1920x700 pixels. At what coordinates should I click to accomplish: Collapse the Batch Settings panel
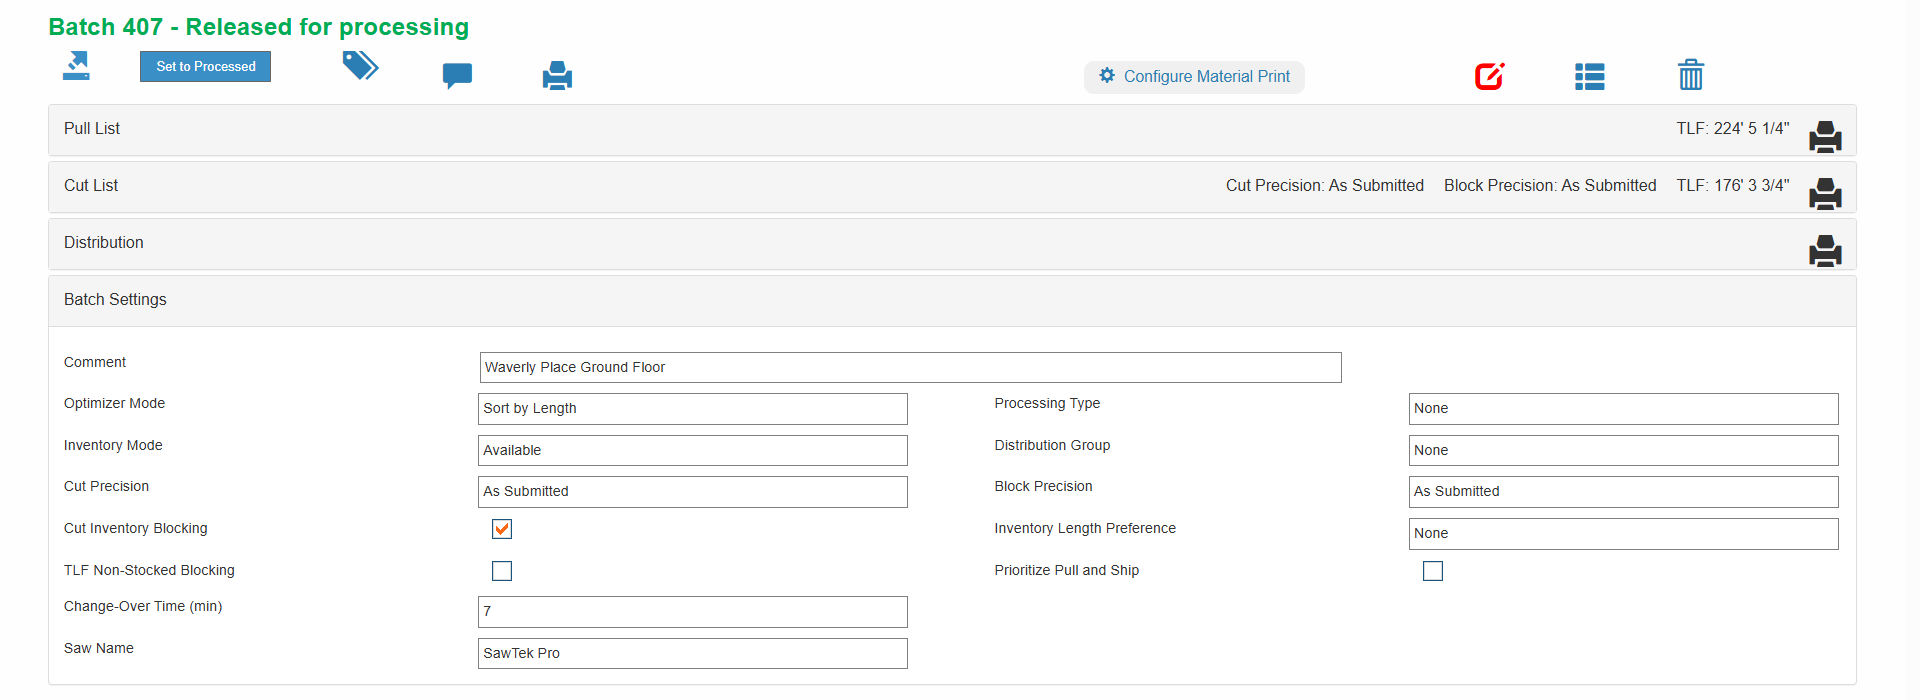[115, 300]
